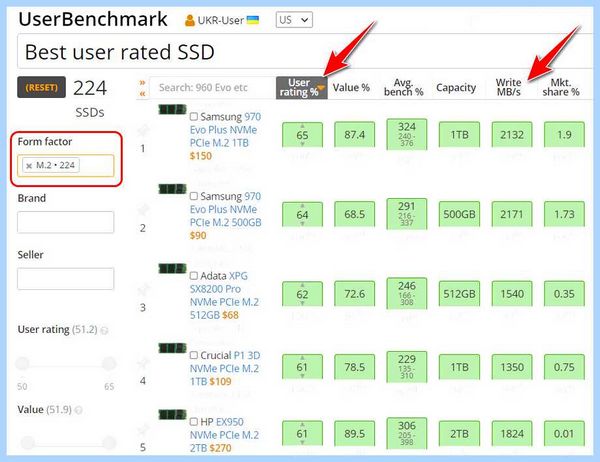Click the value cell showing 89.5
600x462 pixels.
[354, 433]
